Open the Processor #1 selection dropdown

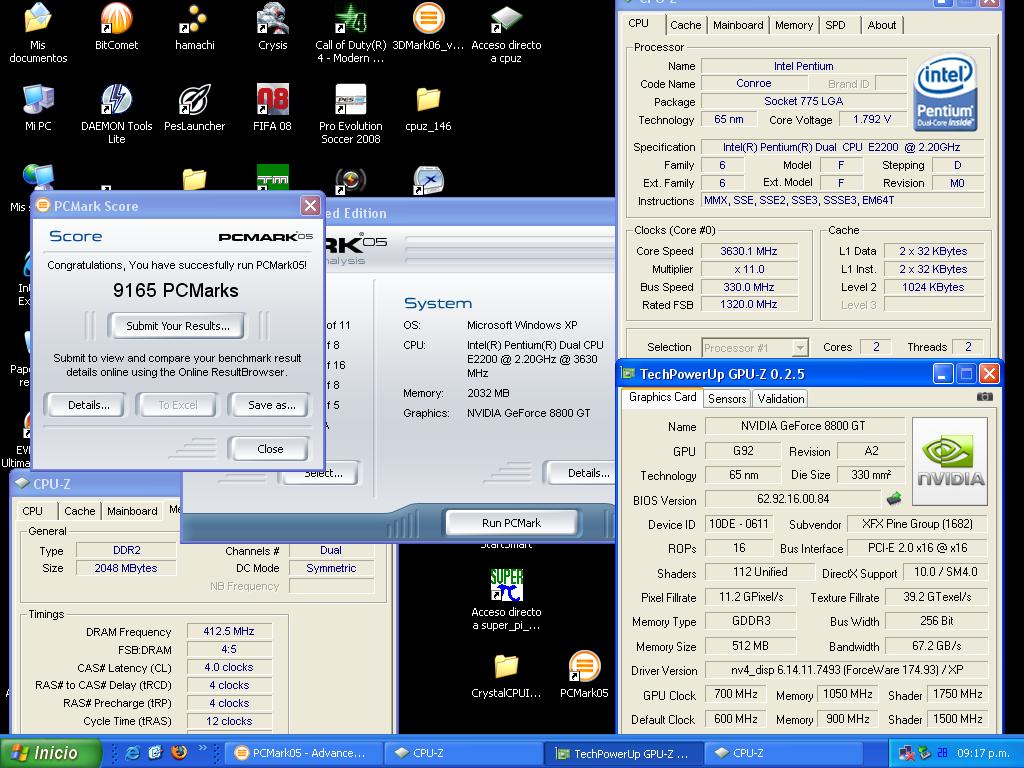point(755,347)
